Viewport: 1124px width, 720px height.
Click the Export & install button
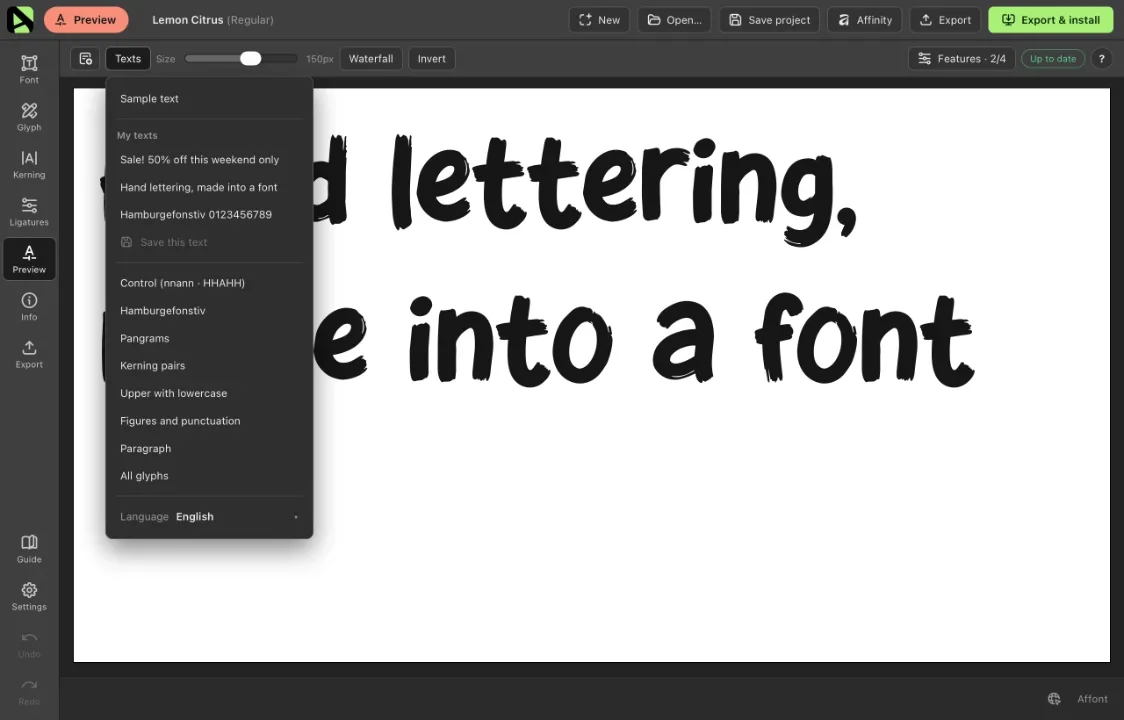coord(1050,20)
